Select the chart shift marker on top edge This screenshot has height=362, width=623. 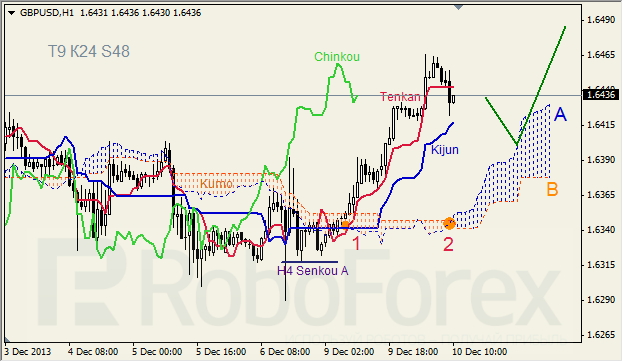[459, 7]
